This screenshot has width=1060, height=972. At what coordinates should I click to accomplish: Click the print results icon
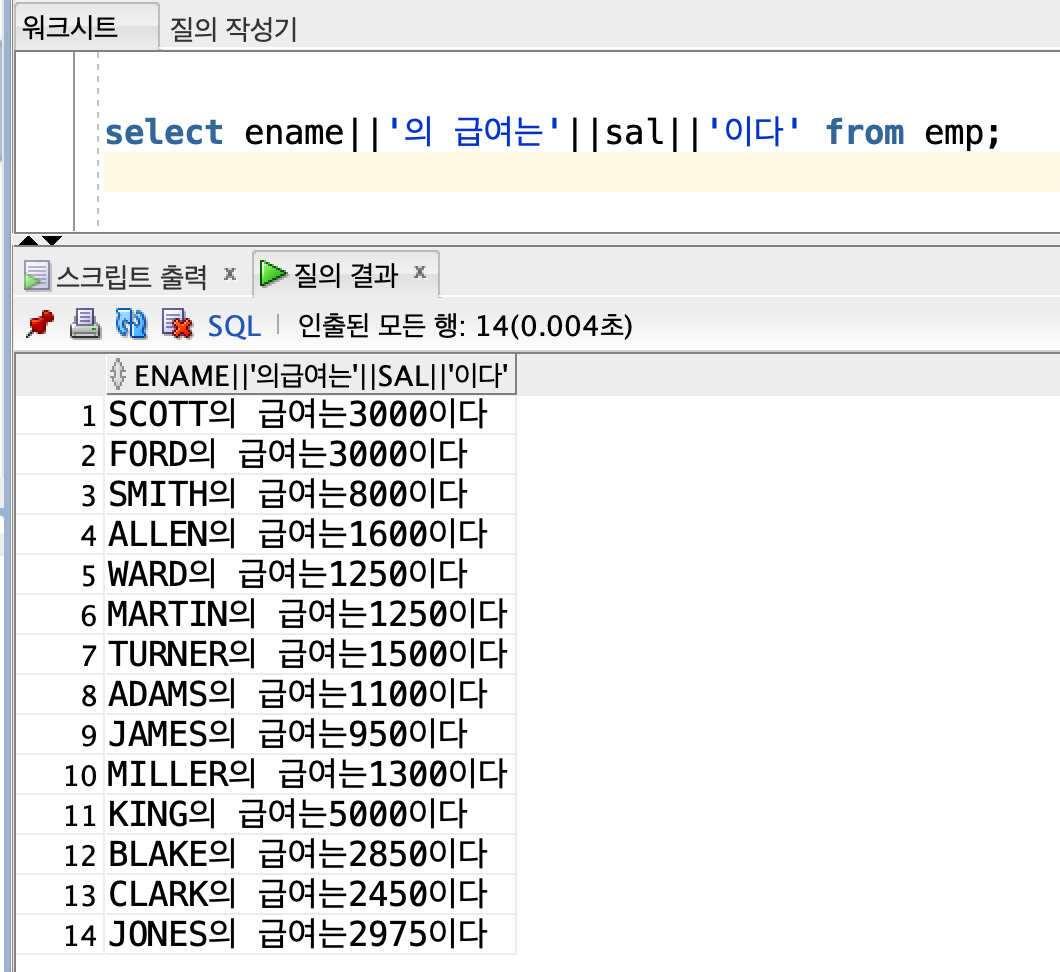[85, 324]
